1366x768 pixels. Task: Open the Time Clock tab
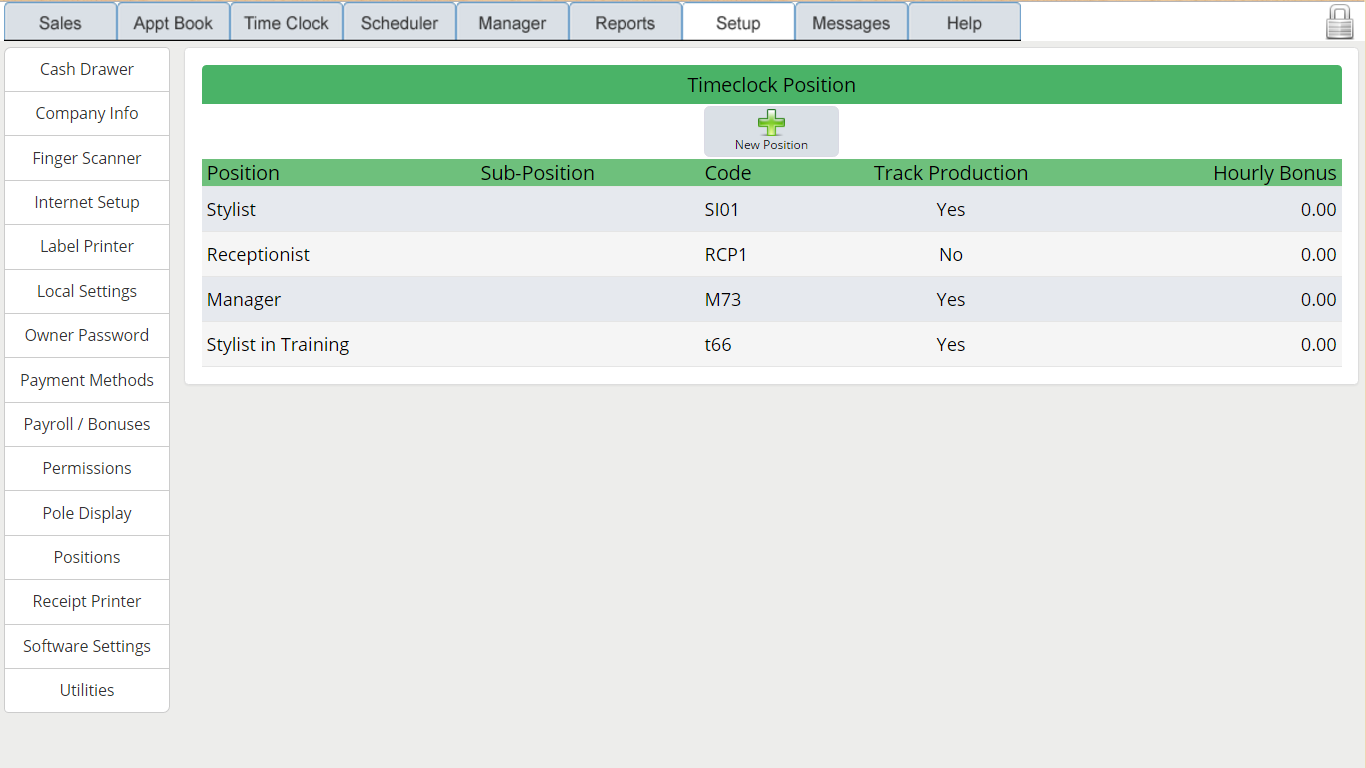(286, 22)
